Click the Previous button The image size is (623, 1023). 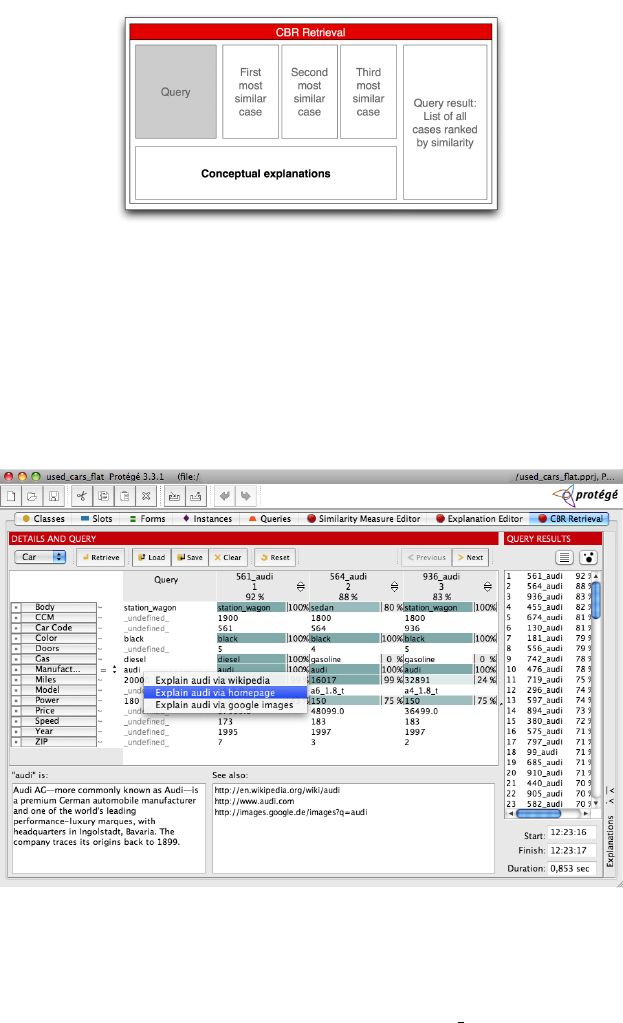(425, 557)
